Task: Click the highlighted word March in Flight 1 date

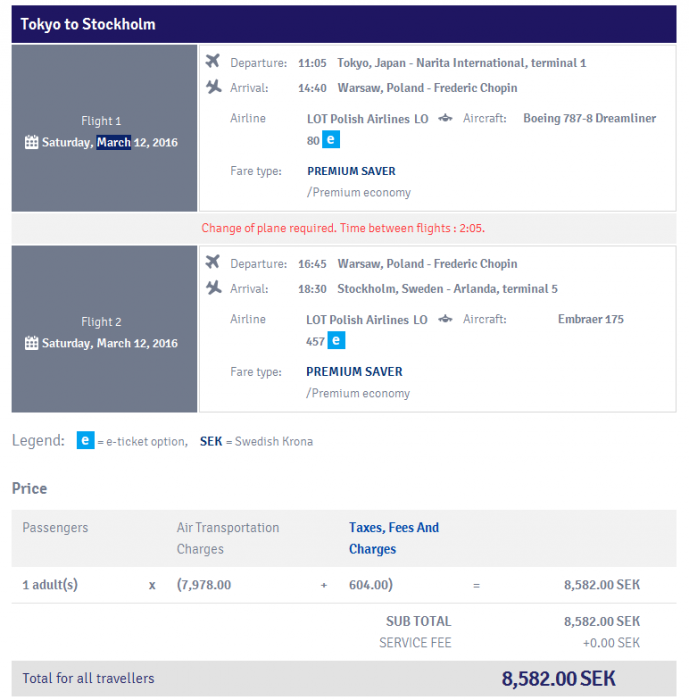Action: 114,142
